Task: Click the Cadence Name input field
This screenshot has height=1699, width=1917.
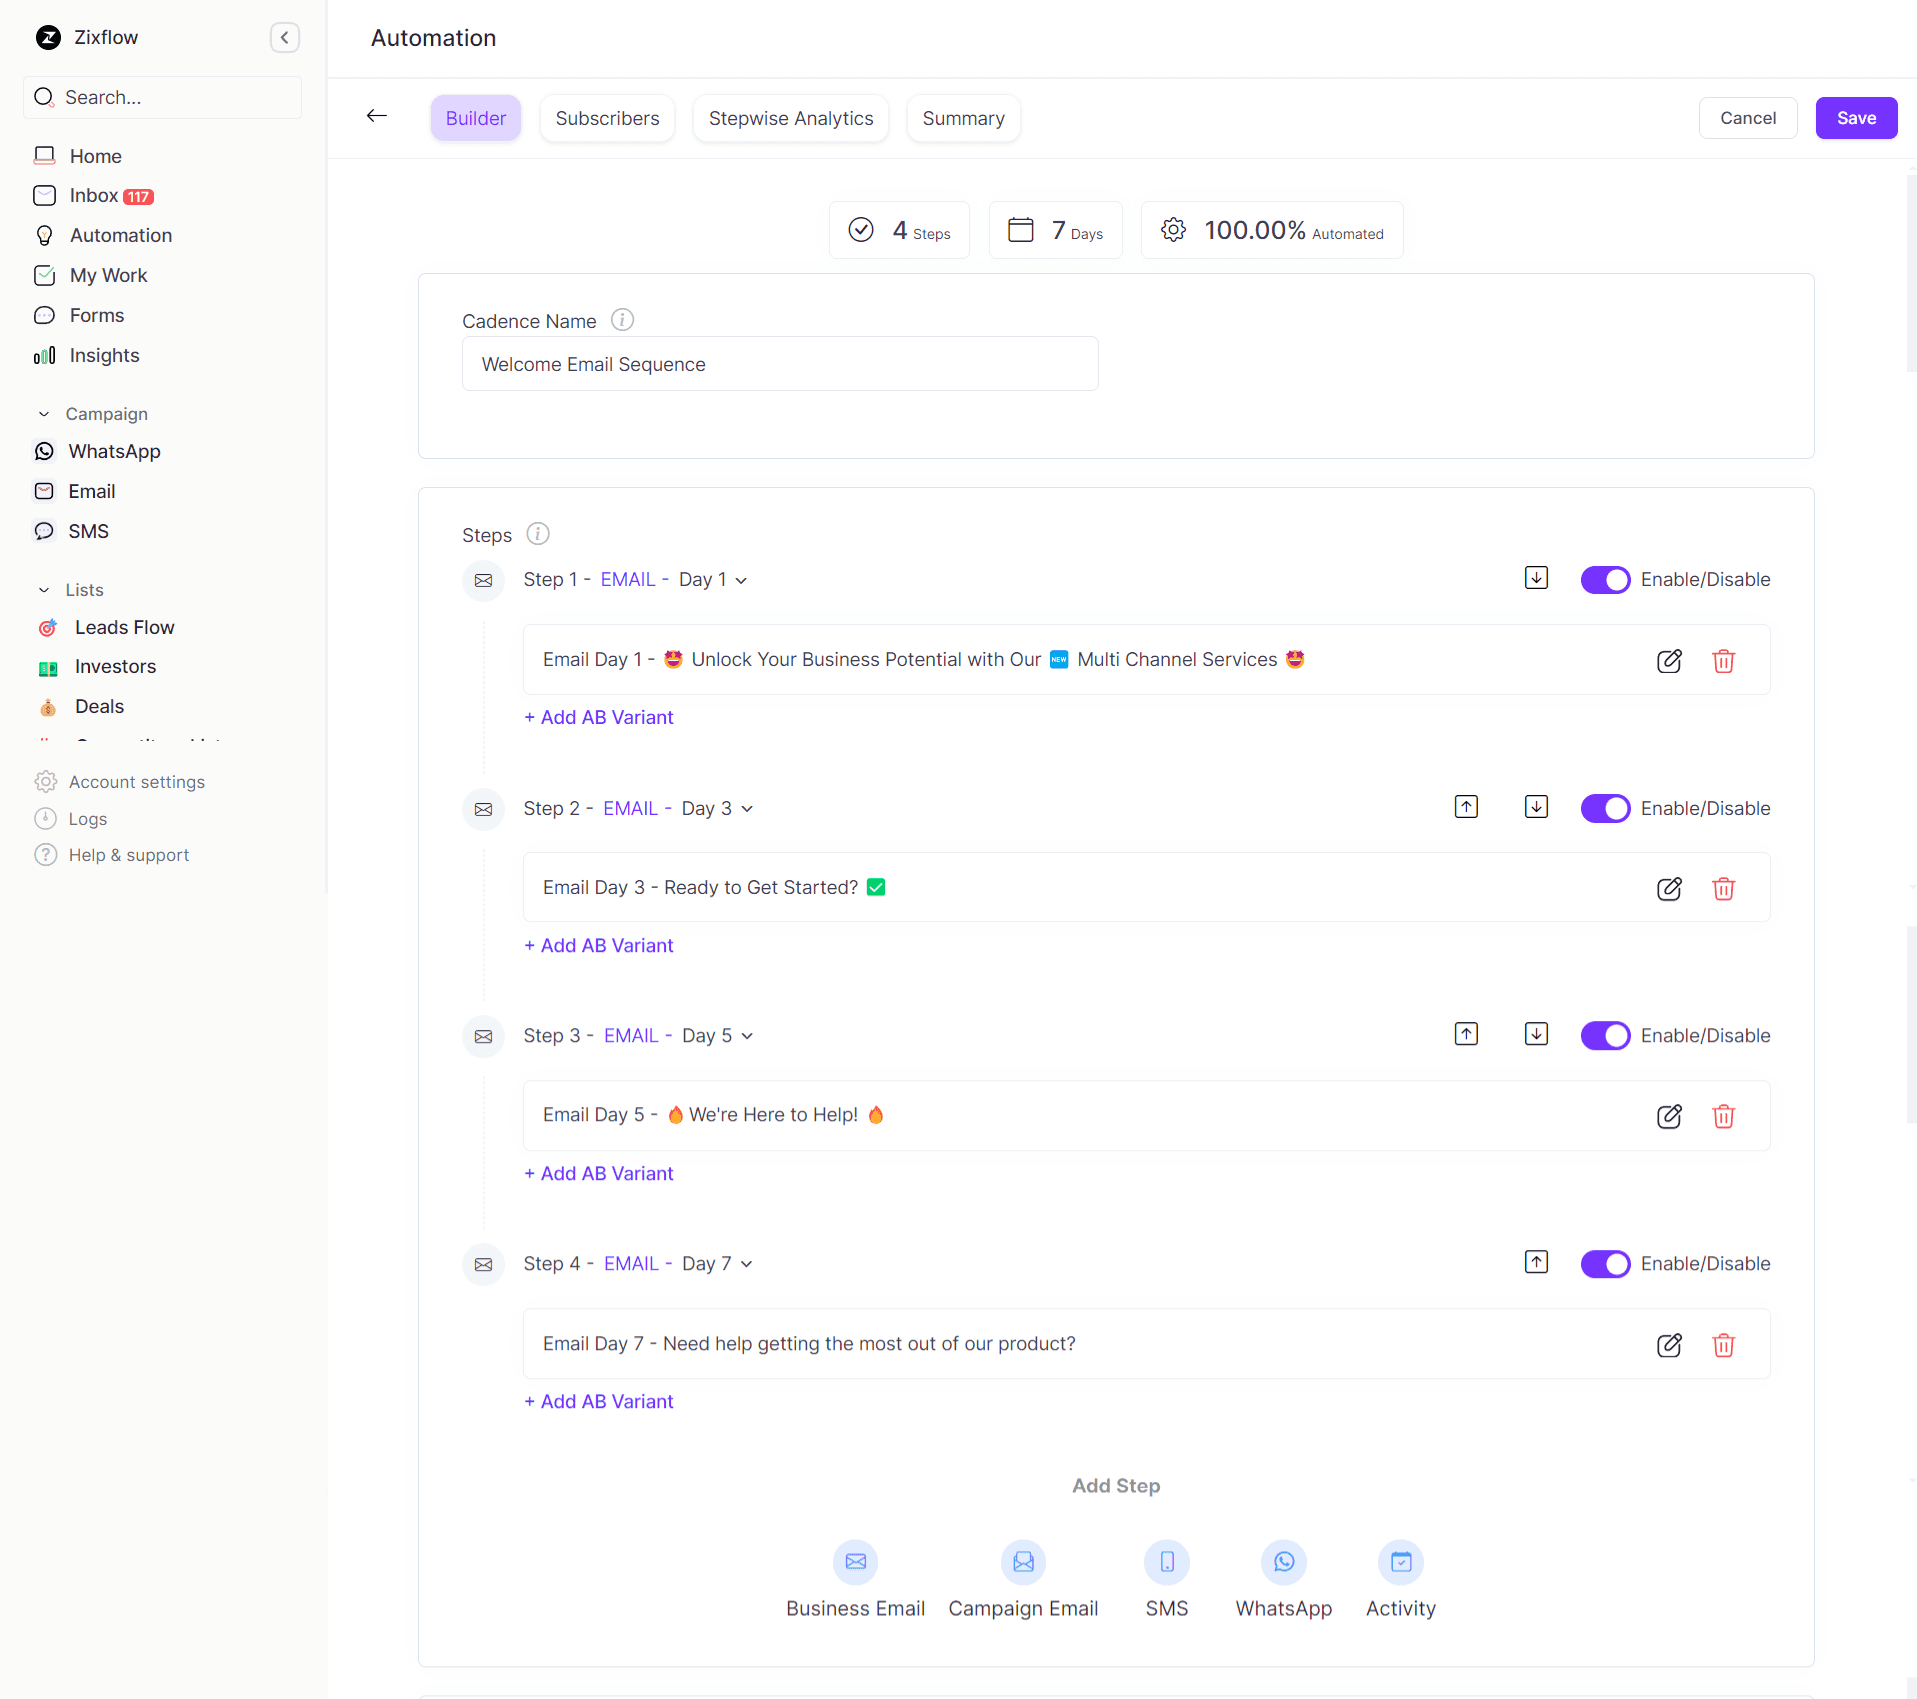Action: pos(779,364)
